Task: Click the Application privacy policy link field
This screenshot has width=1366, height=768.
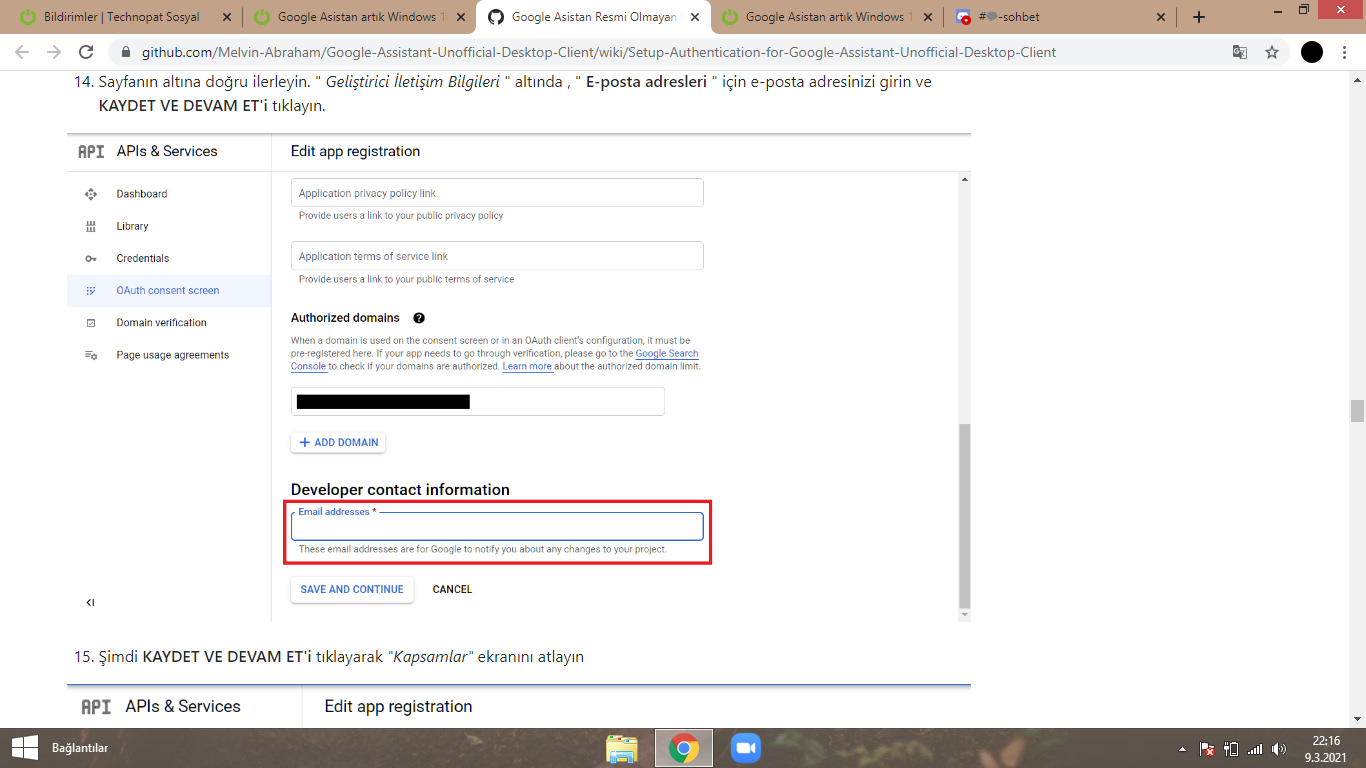Action: pyautogui.click(x=497, y=193)
